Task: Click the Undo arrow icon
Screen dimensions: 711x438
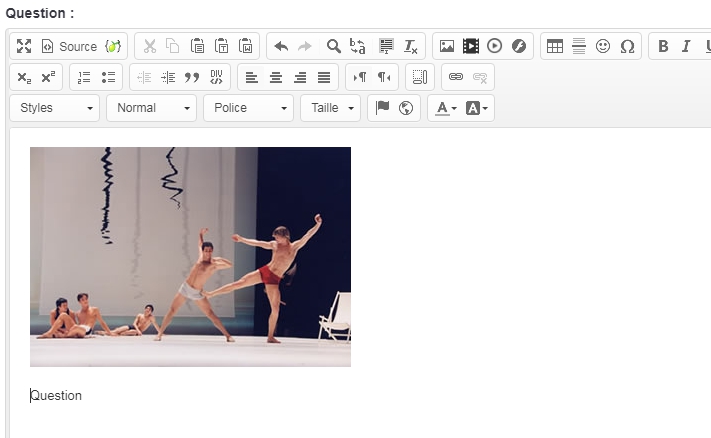Action: pyautogui.click(x=281, y=47)
